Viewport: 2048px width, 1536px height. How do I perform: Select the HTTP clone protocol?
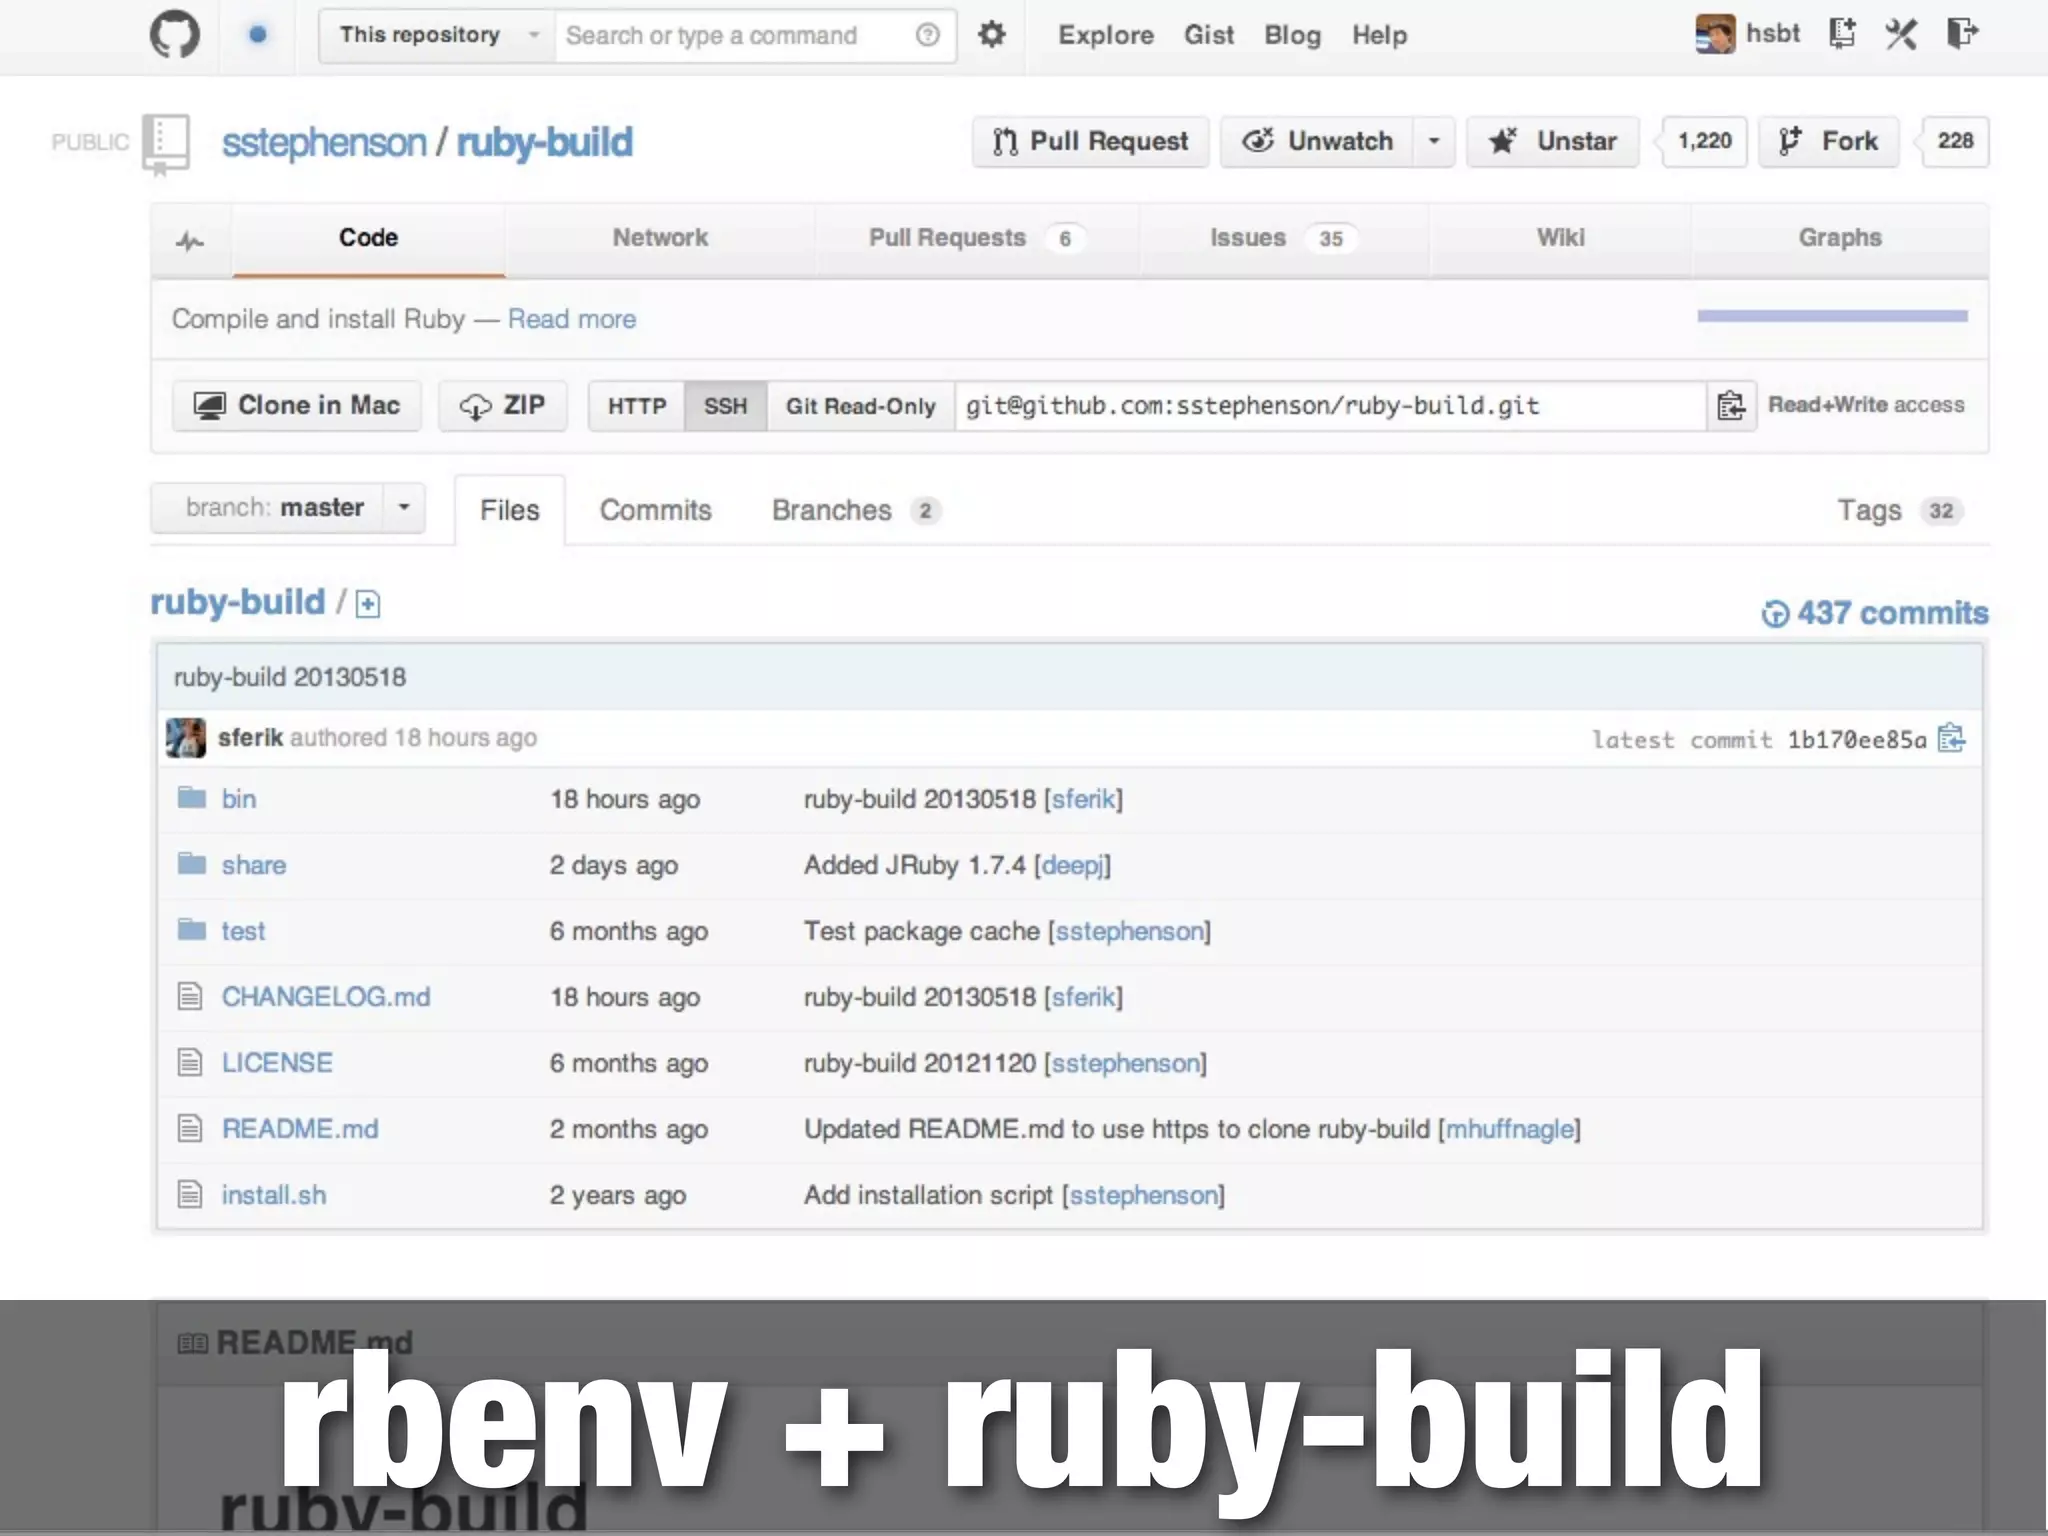(637, 406)
